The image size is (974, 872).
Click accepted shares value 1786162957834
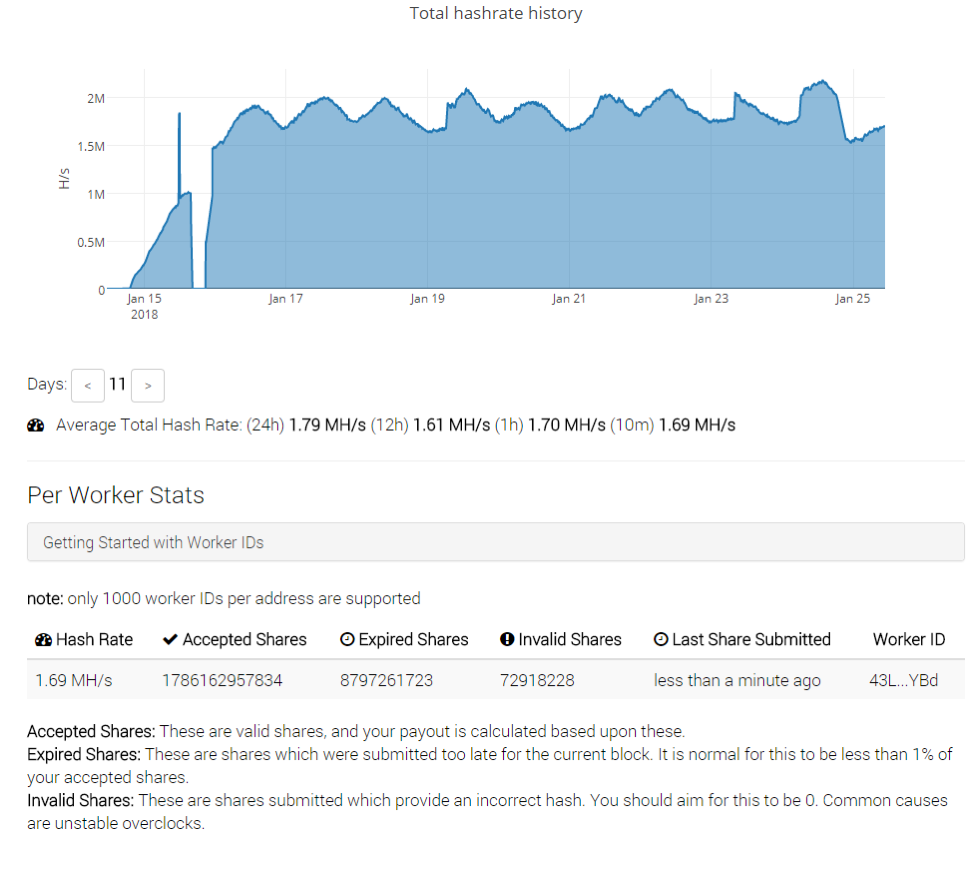(x=222, y=681)
